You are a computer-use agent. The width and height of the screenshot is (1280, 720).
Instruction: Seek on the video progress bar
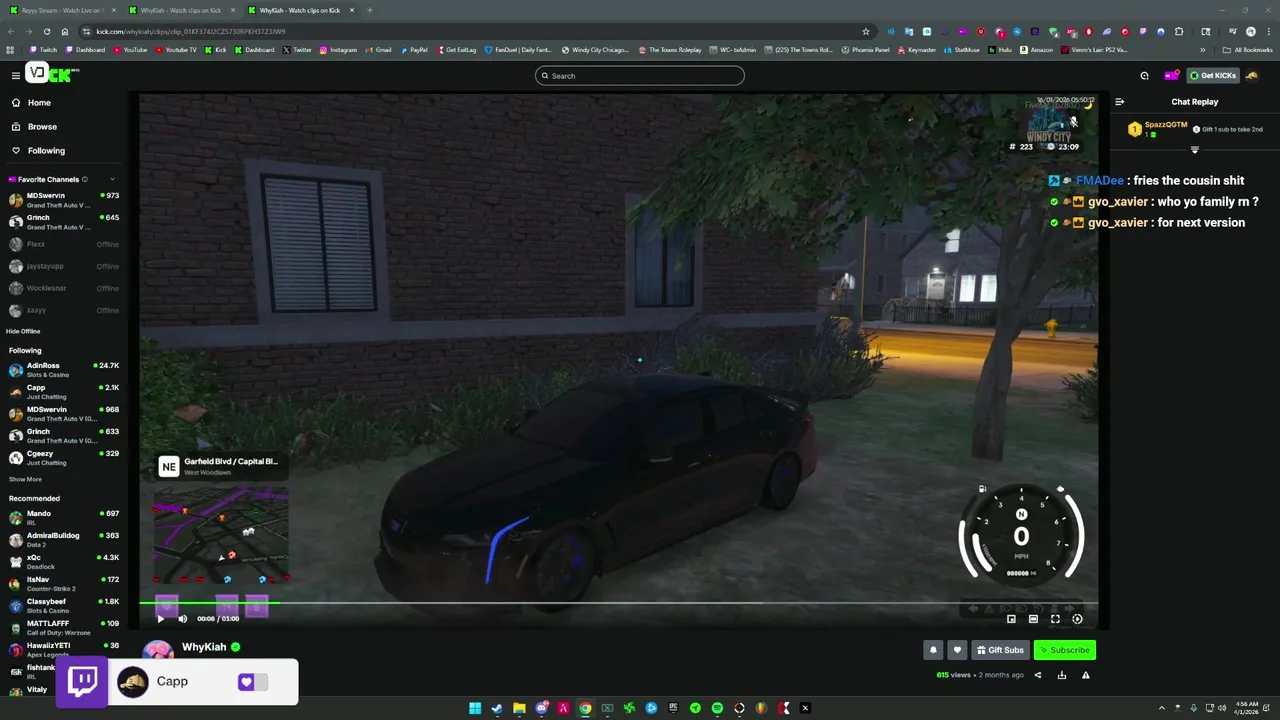tap(618, 603)
